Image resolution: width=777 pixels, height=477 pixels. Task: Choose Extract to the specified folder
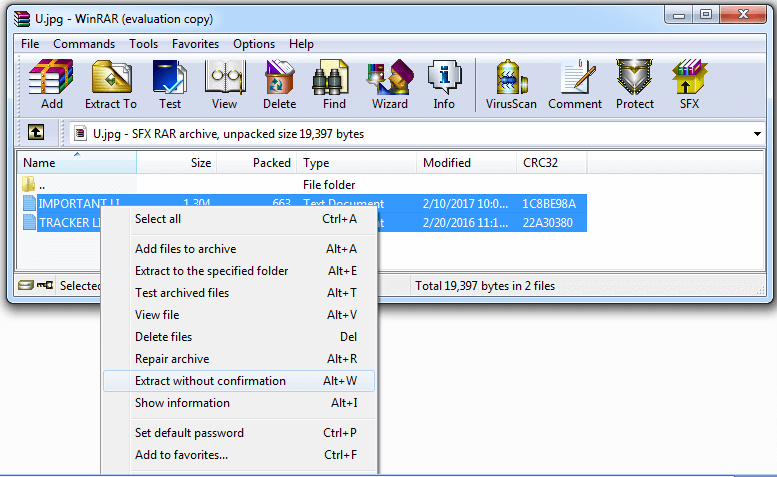(x=239, y=271)
